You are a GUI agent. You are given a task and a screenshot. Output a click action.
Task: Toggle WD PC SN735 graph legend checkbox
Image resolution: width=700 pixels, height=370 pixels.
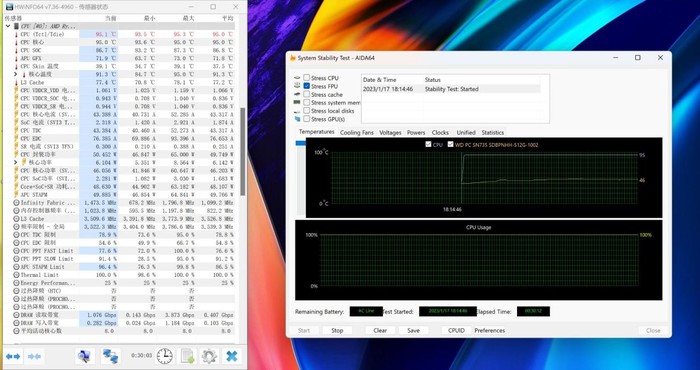coord(450,145)
